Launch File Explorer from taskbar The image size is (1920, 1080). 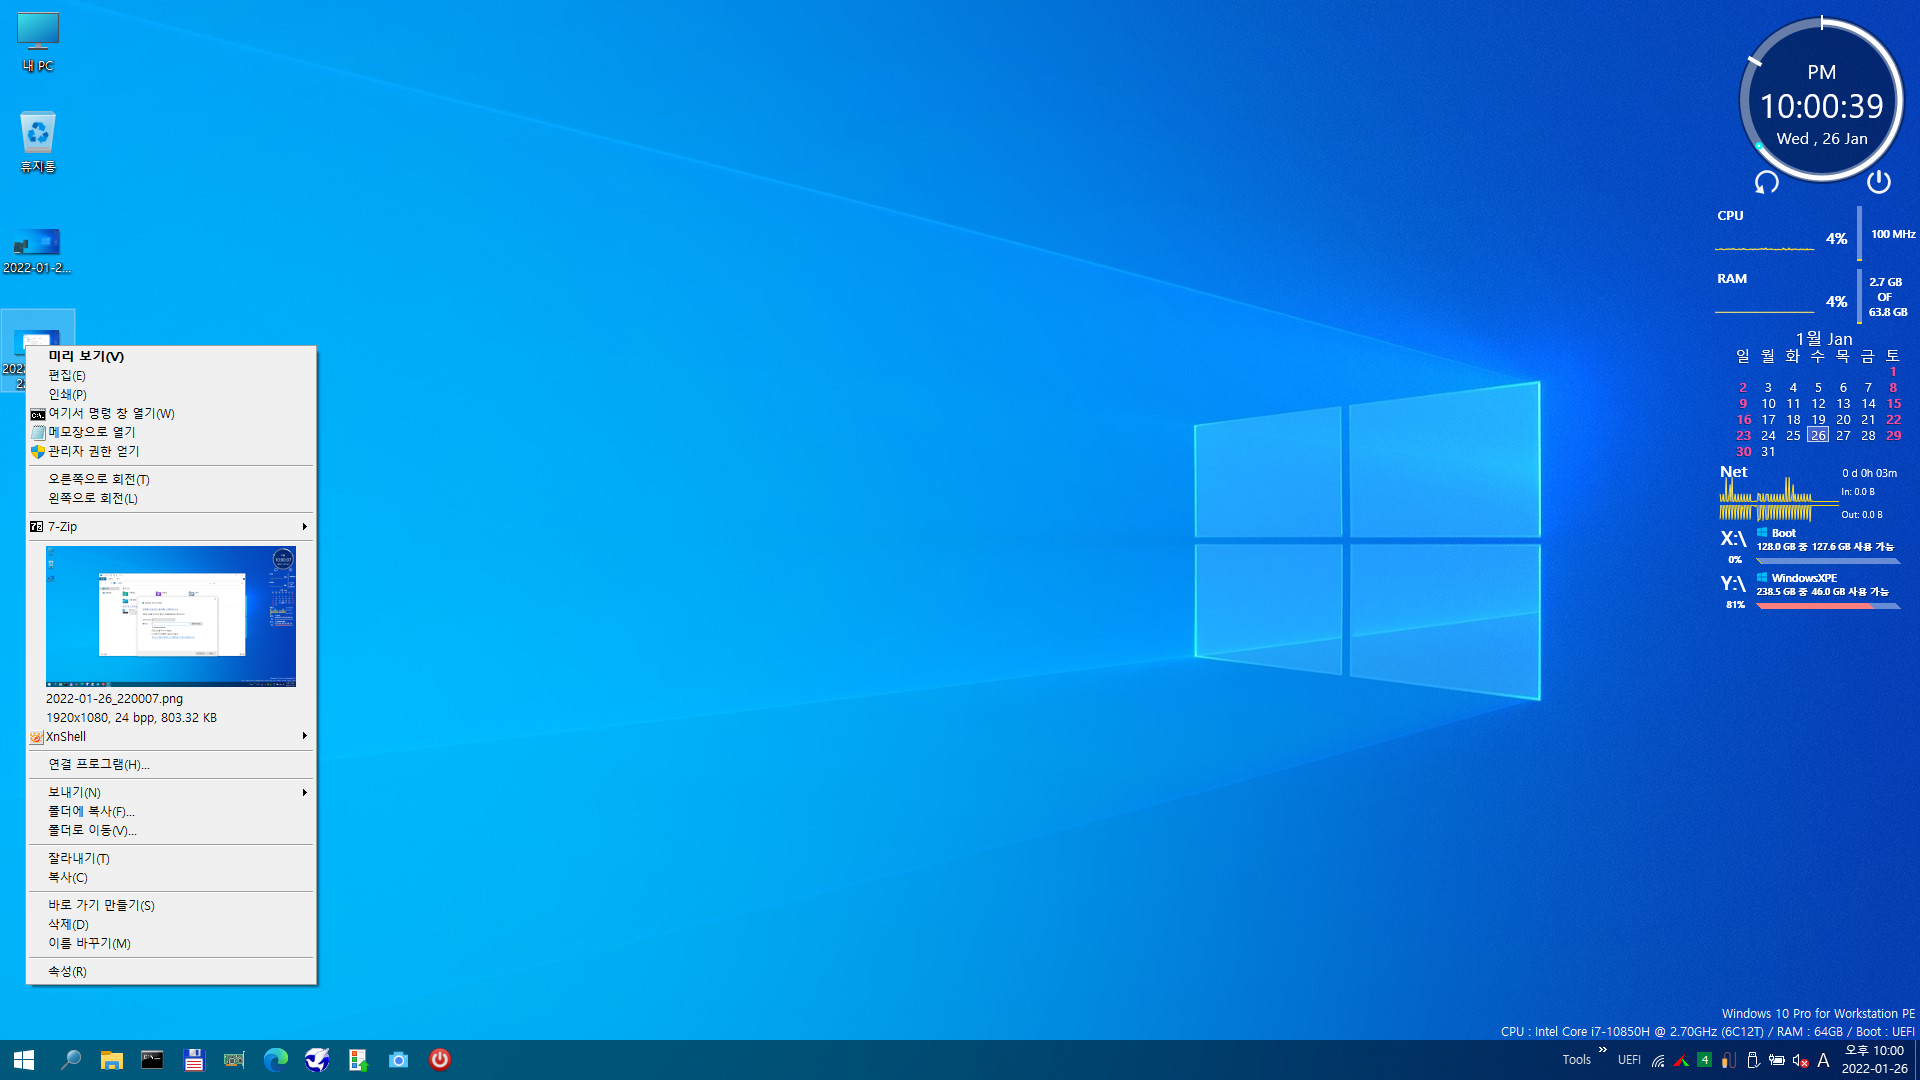[111, 1060]
